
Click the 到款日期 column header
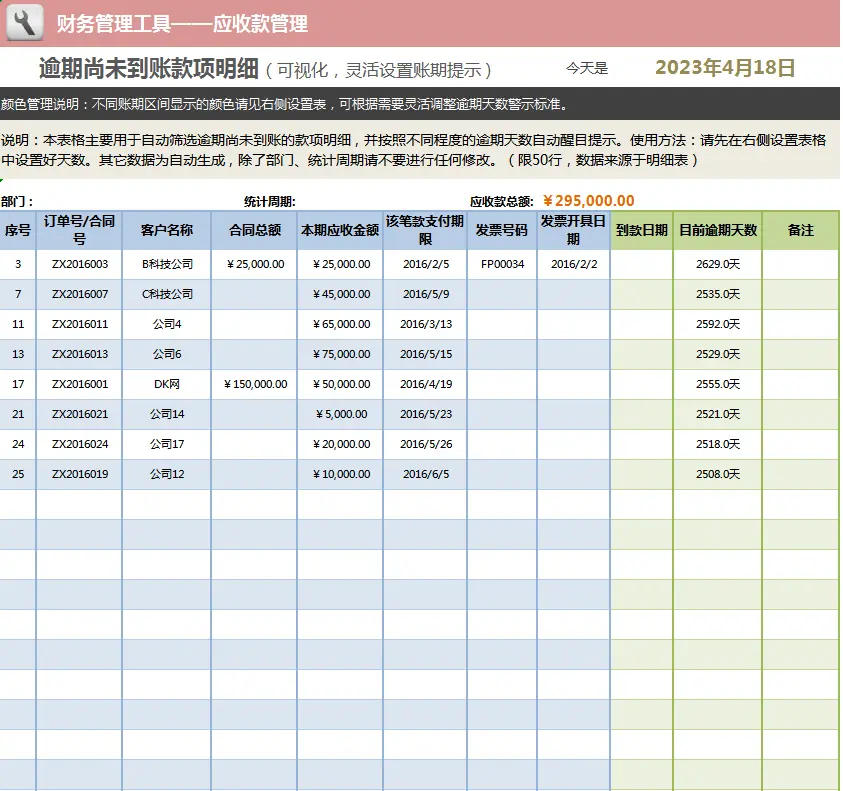[x=641, y=231]
